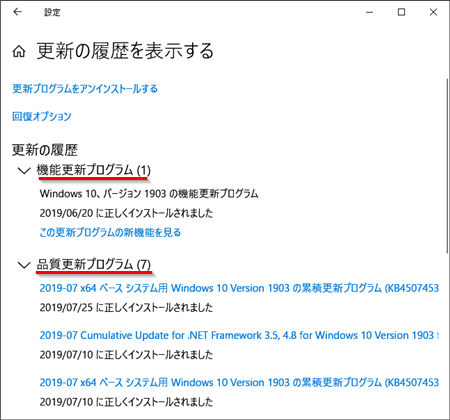Click the vertical scrollbar thumb
The height and width of the screenshot is (420, 450).
pos(447,166)
